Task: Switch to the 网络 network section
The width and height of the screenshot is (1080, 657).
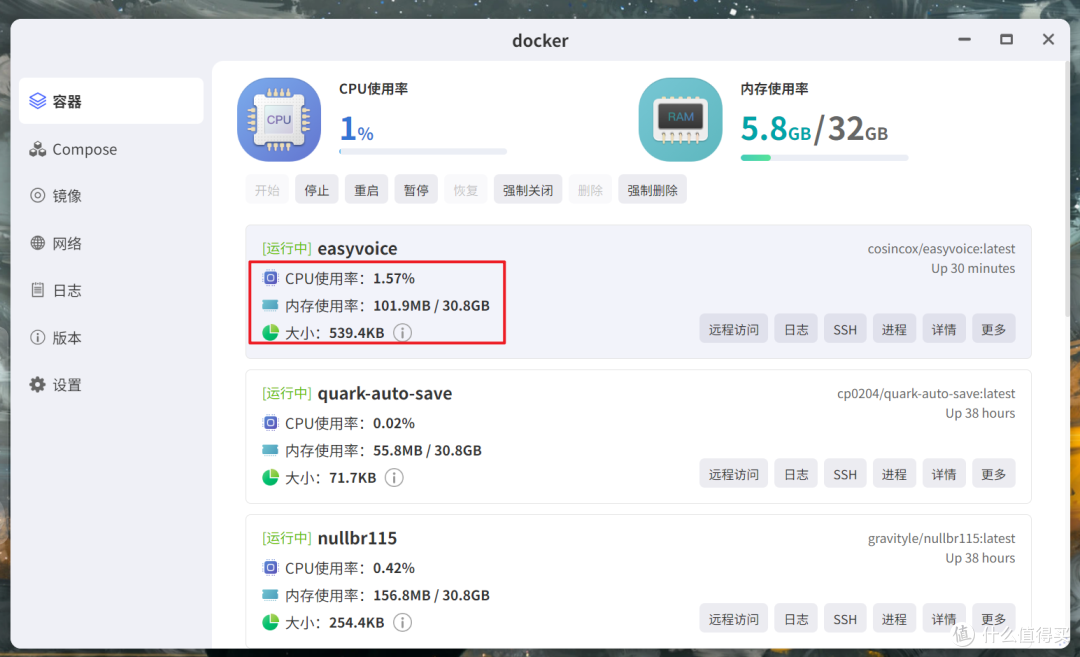Action: 111,243
